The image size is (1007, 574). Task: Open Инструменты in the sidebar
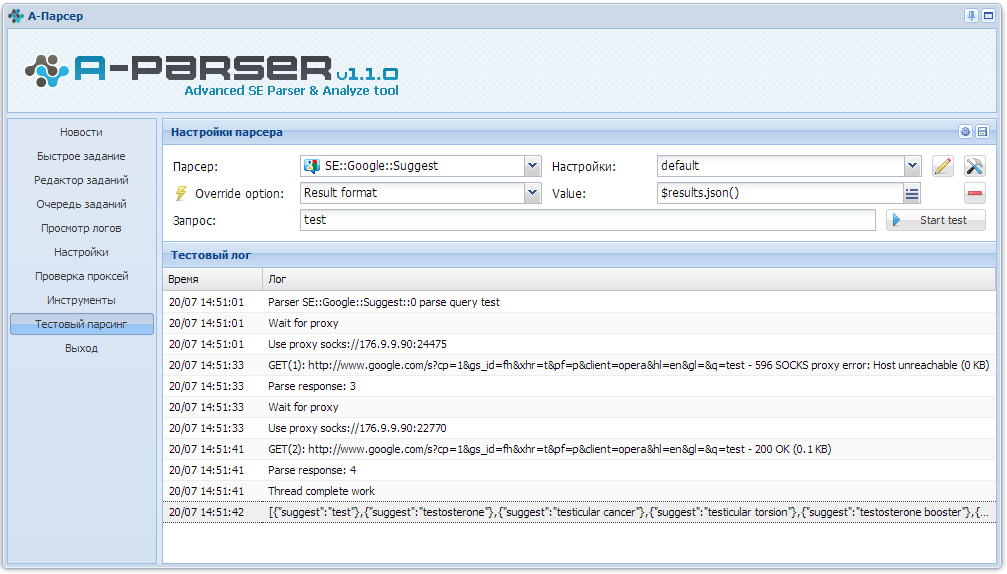(82, 300)
